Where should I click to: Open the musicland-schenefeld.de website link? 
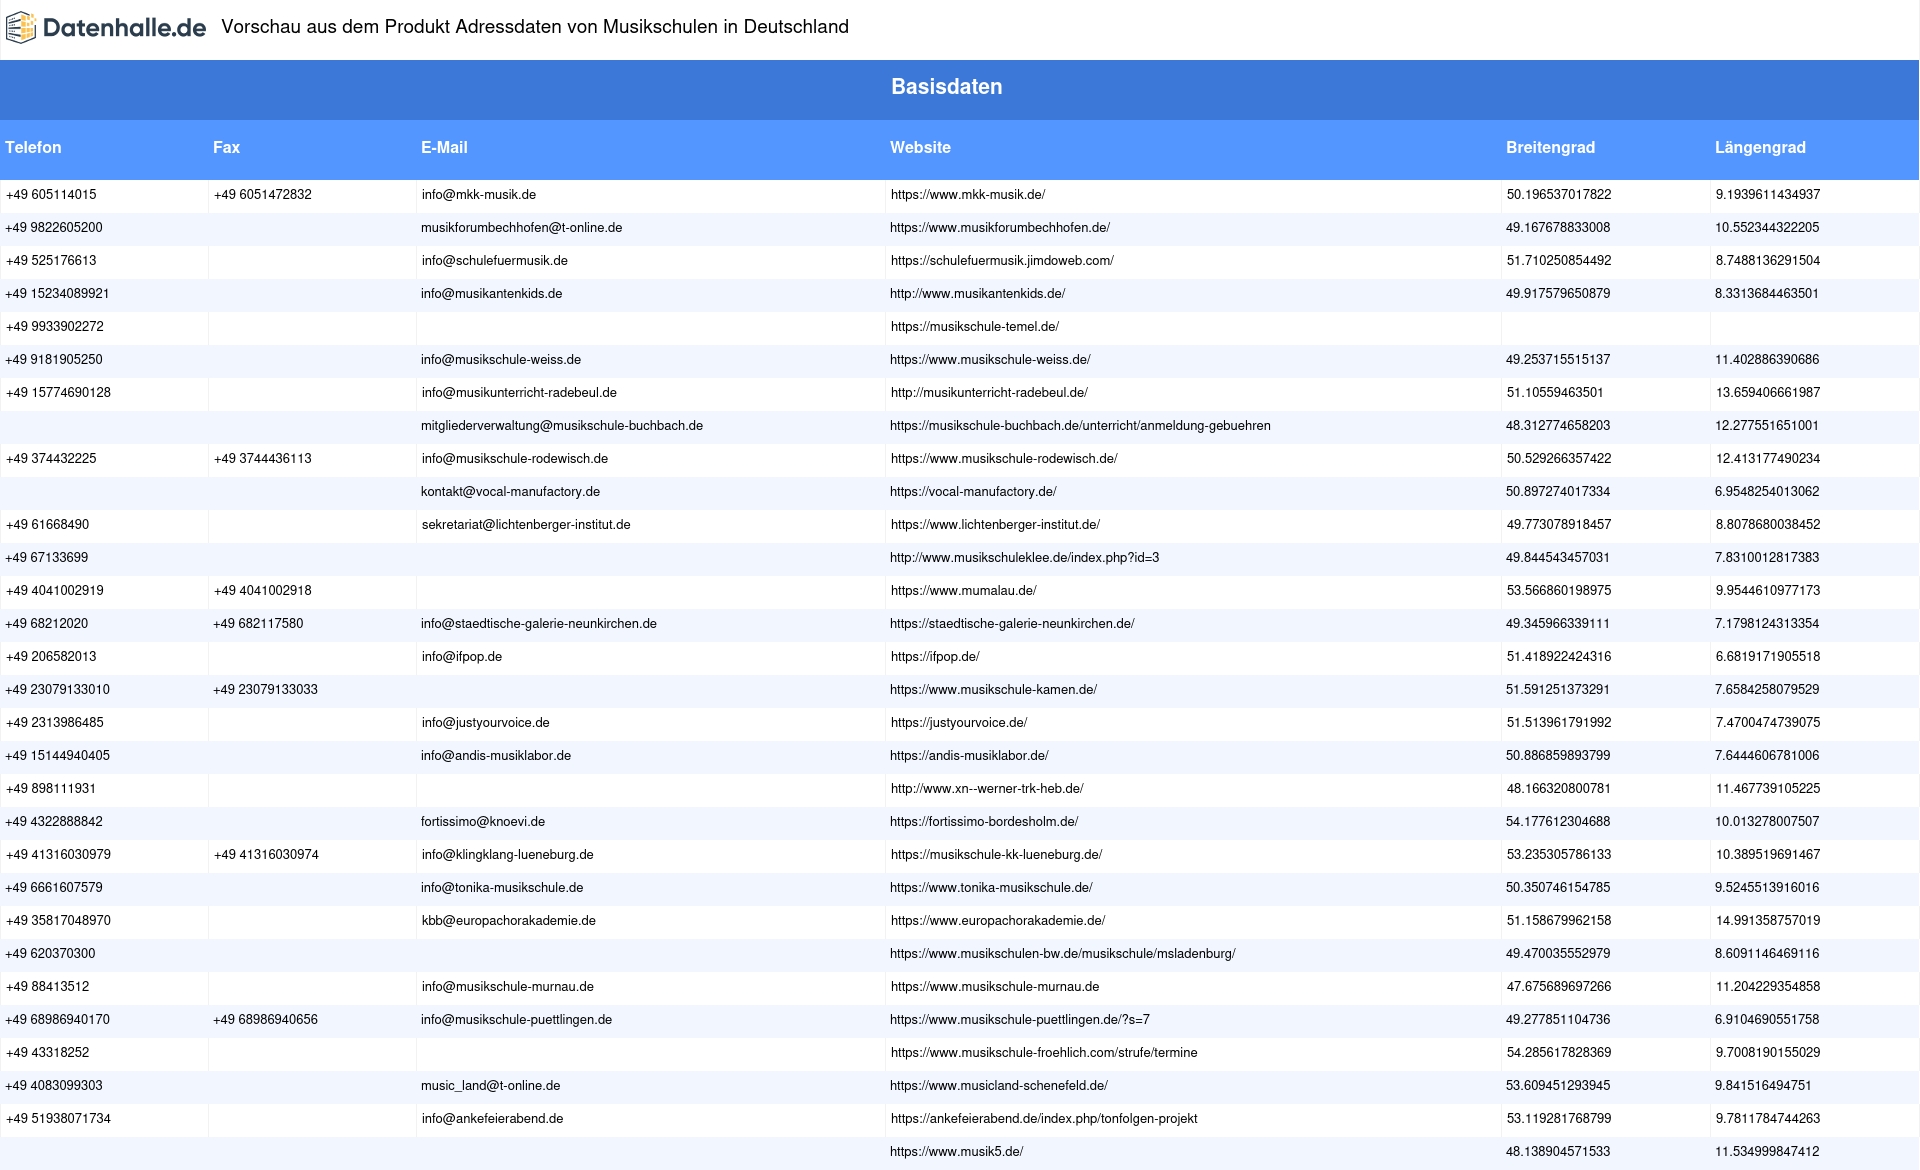[x=999, y=1086]
